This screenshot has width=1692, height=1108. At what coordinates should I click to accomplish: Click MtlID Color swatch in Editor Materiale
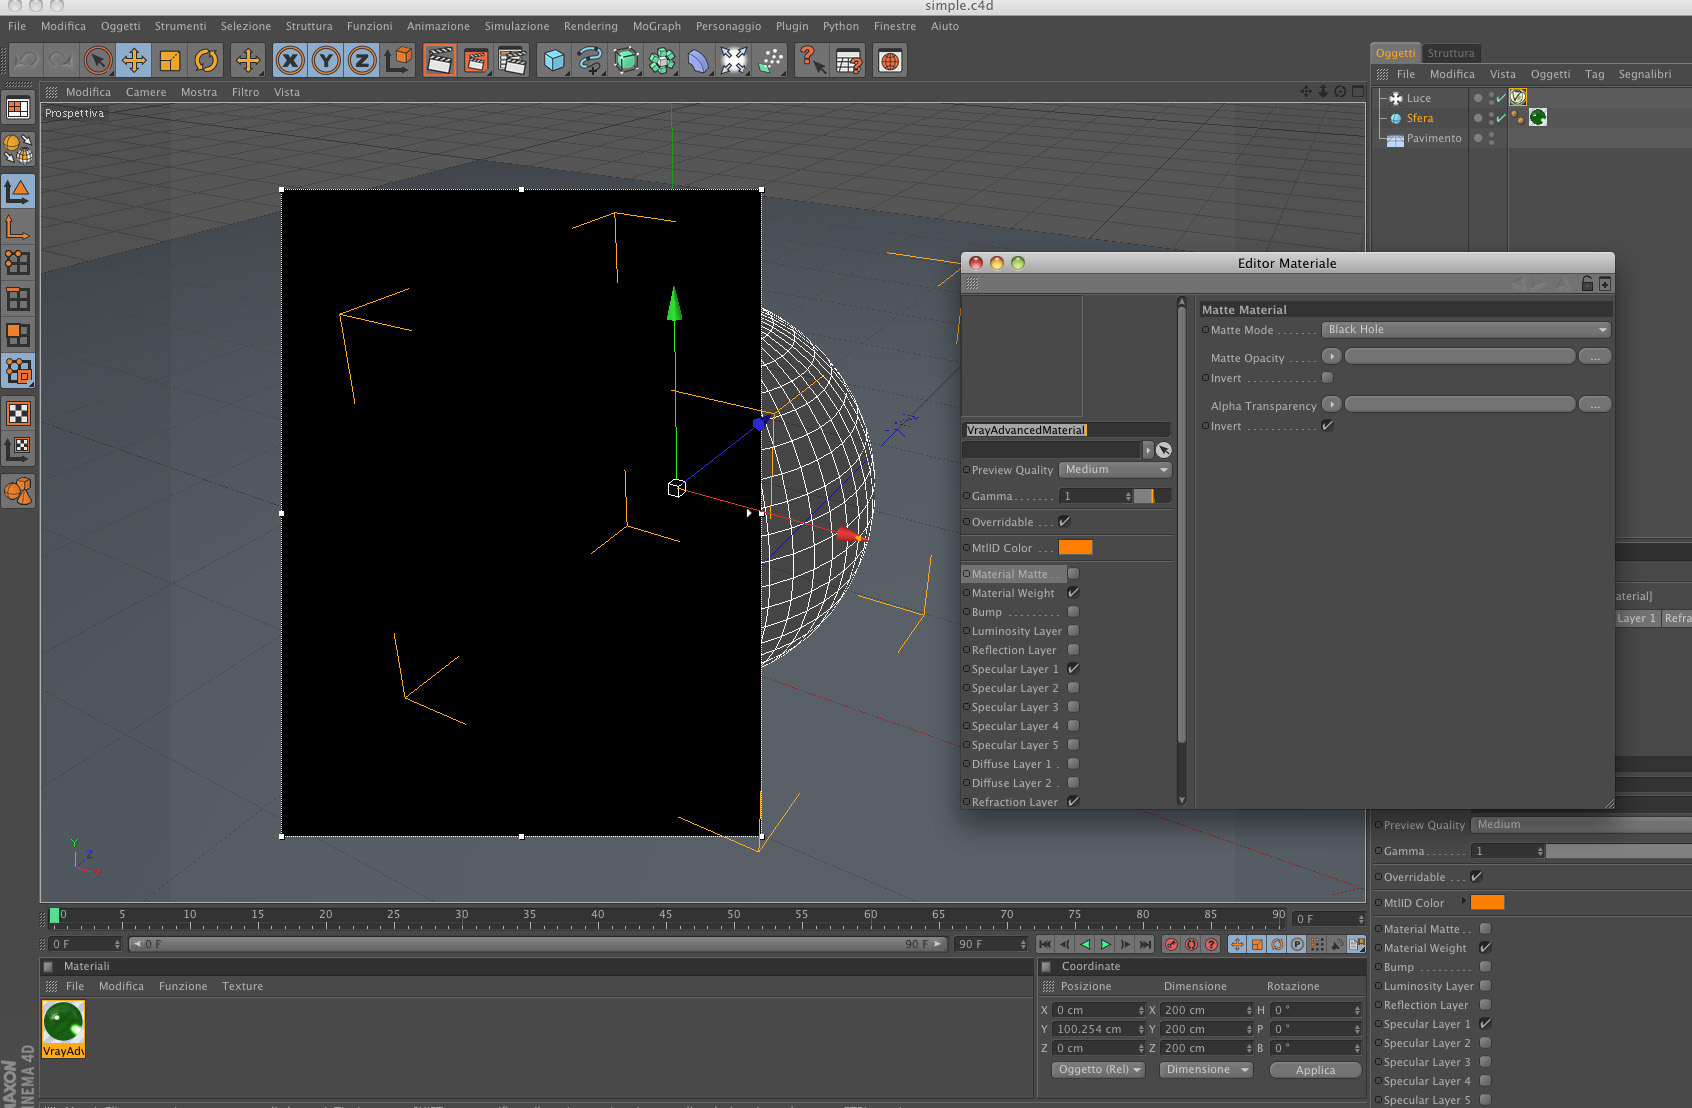coord(1075,548)
